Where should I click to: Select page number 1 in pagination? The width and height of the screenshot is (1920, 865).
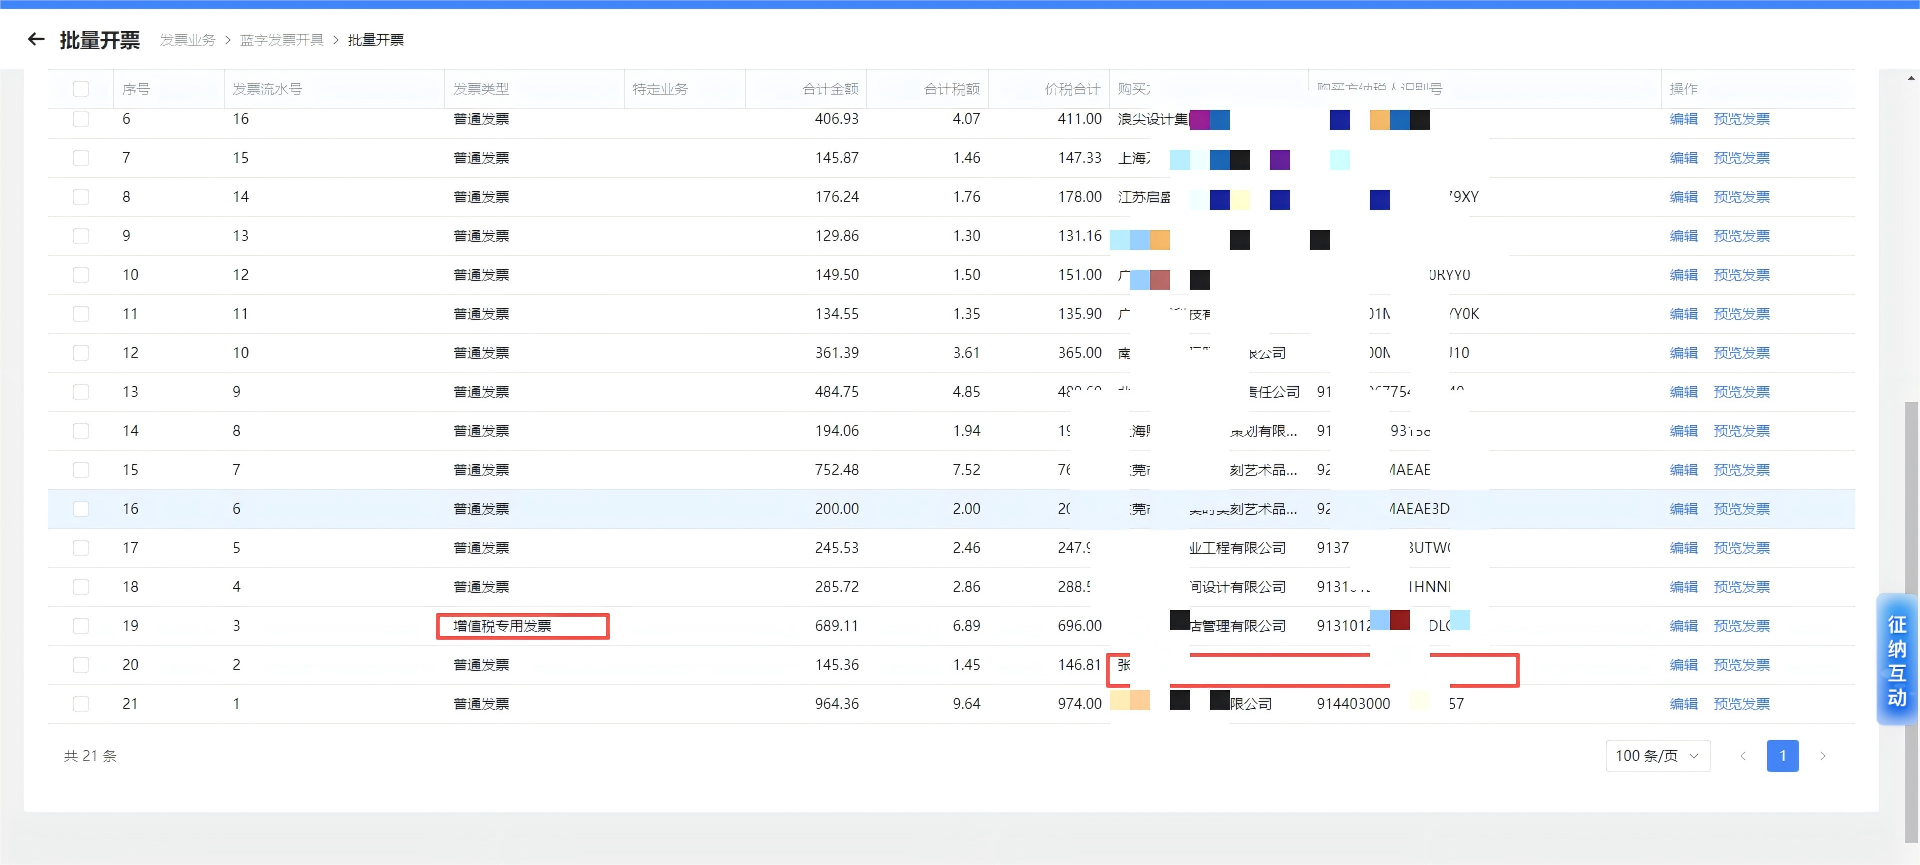tap(1782, 756)
